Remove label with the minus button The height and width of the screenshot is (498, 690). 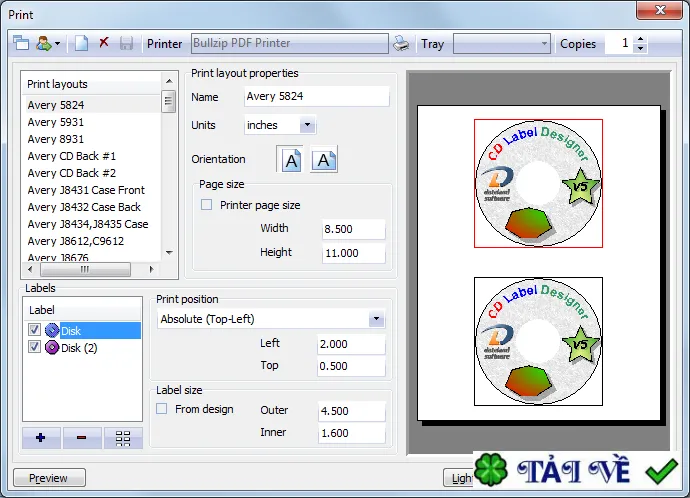82,438
